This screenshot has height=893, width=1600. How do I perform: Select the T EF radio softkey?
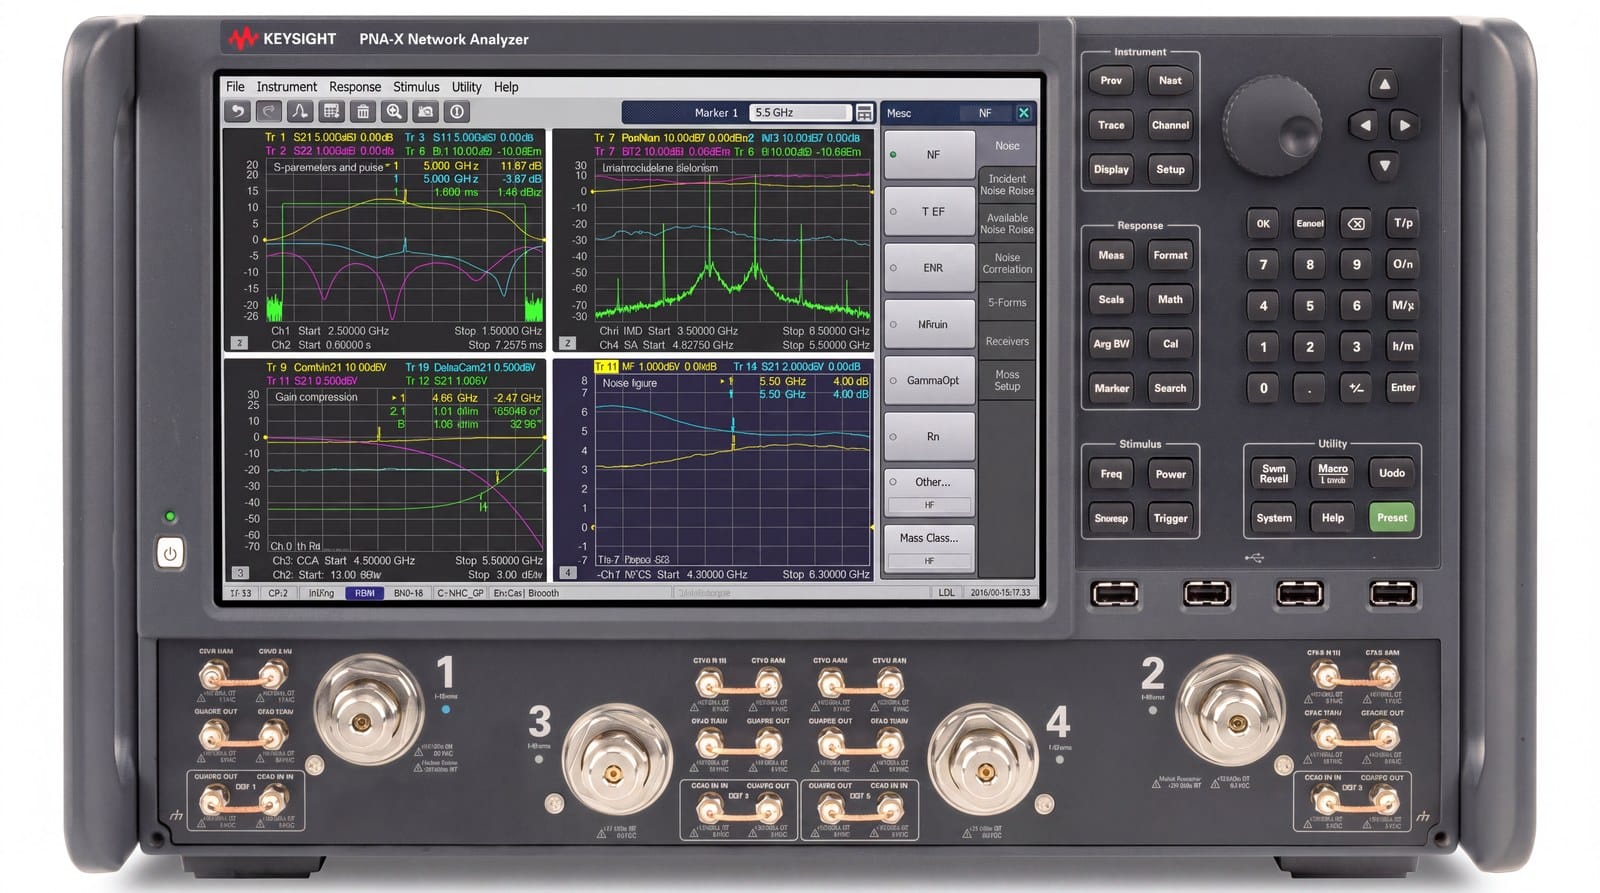929,211
